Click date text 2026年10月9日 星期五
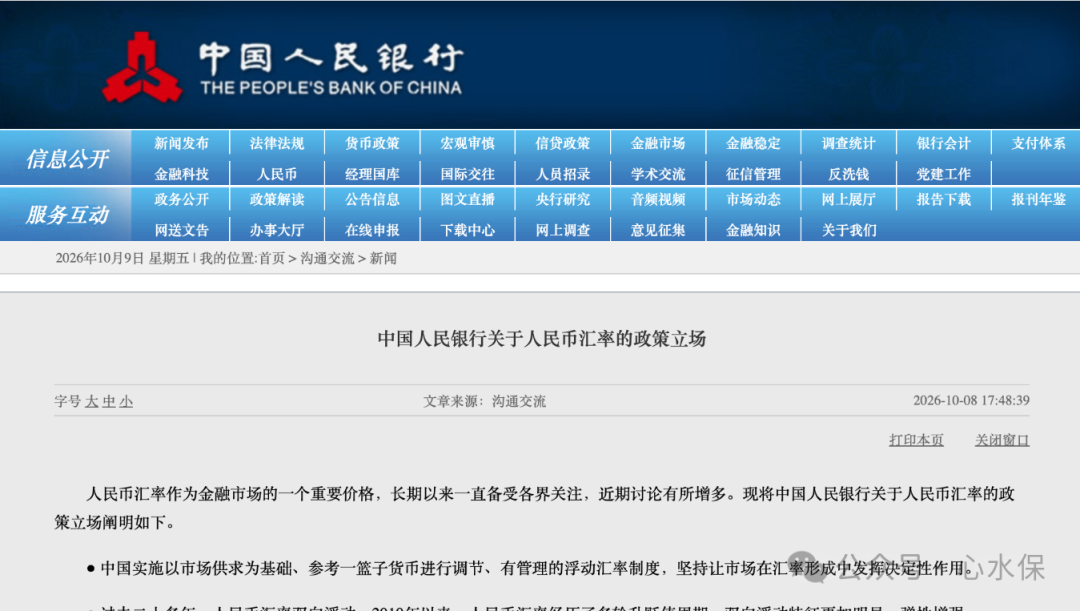 (x=122, y=258)
